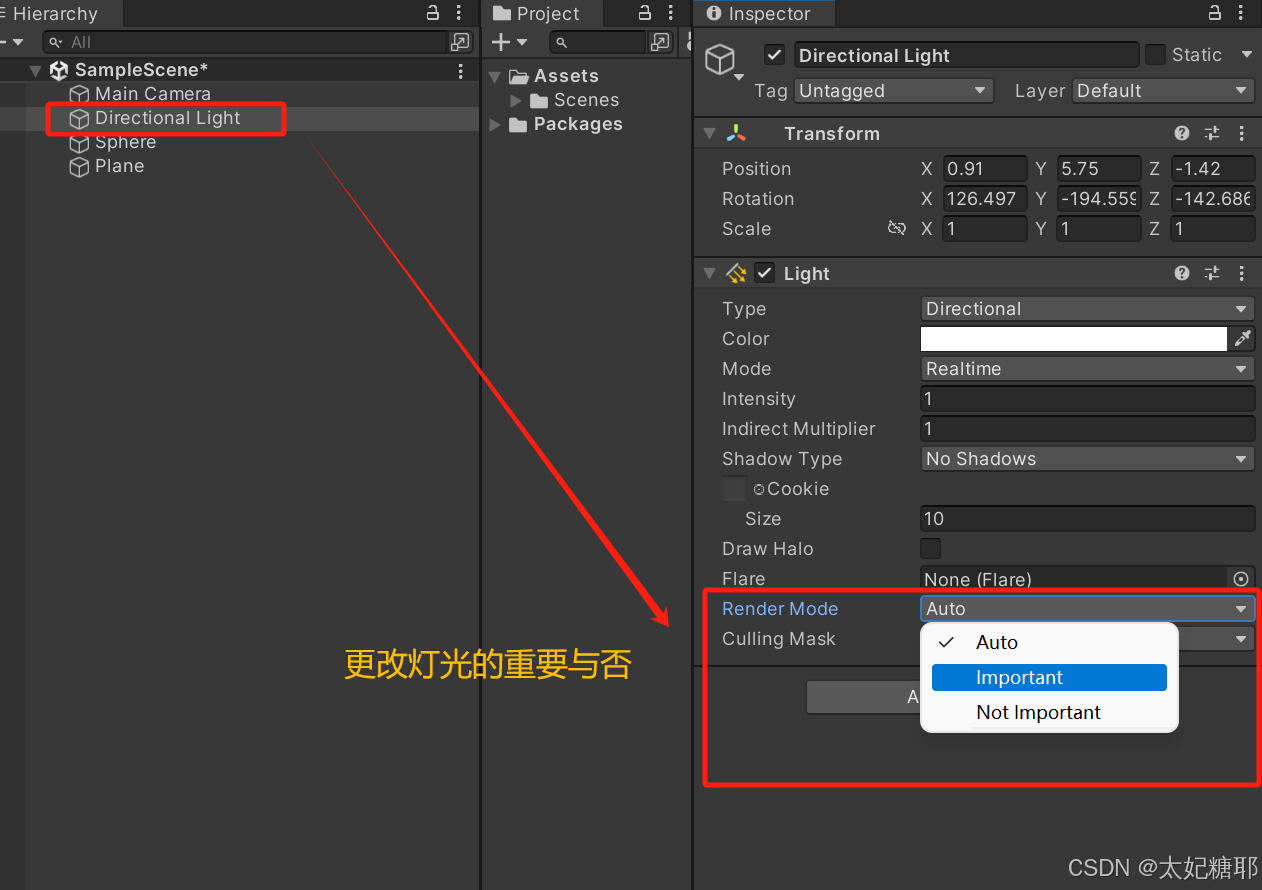Select Not Important render mode option
Viewport: 1262px width, 890px height.
[x=1049, y=713]
